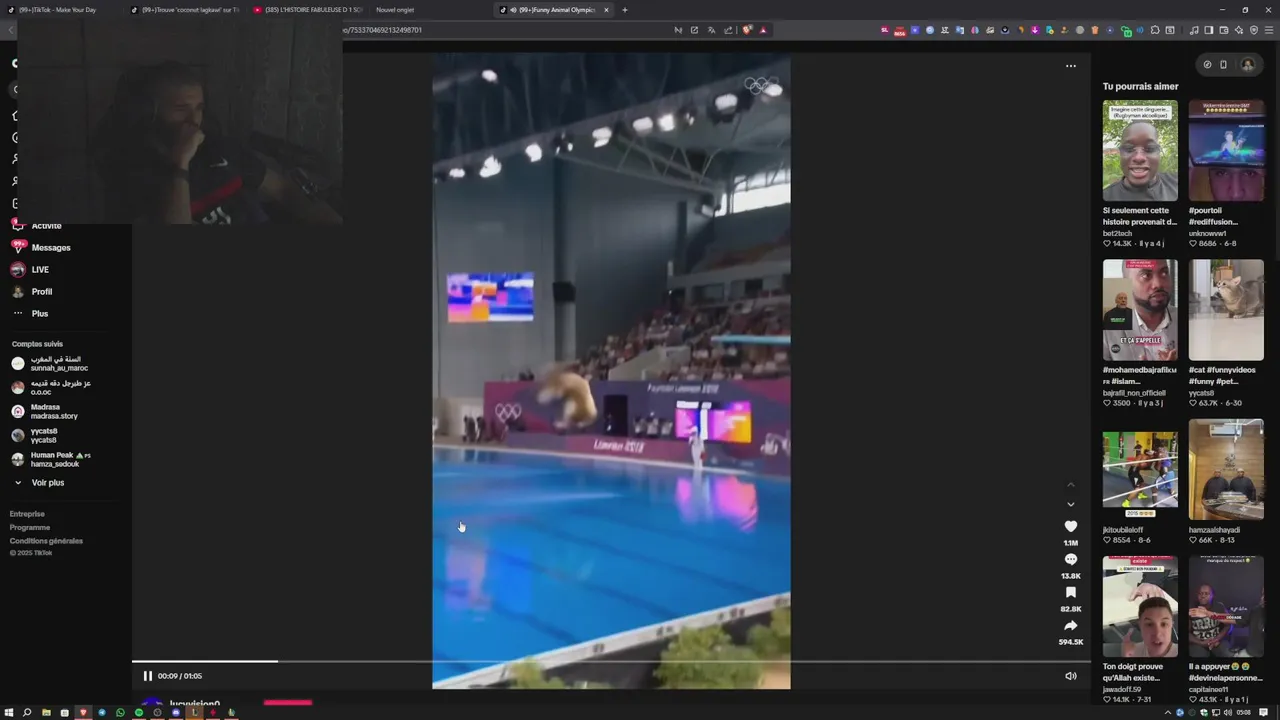The image size is (1280, 720).
Task: Like the video with the heart icon
Action: pyautogui.click(x=1070, y=526)
